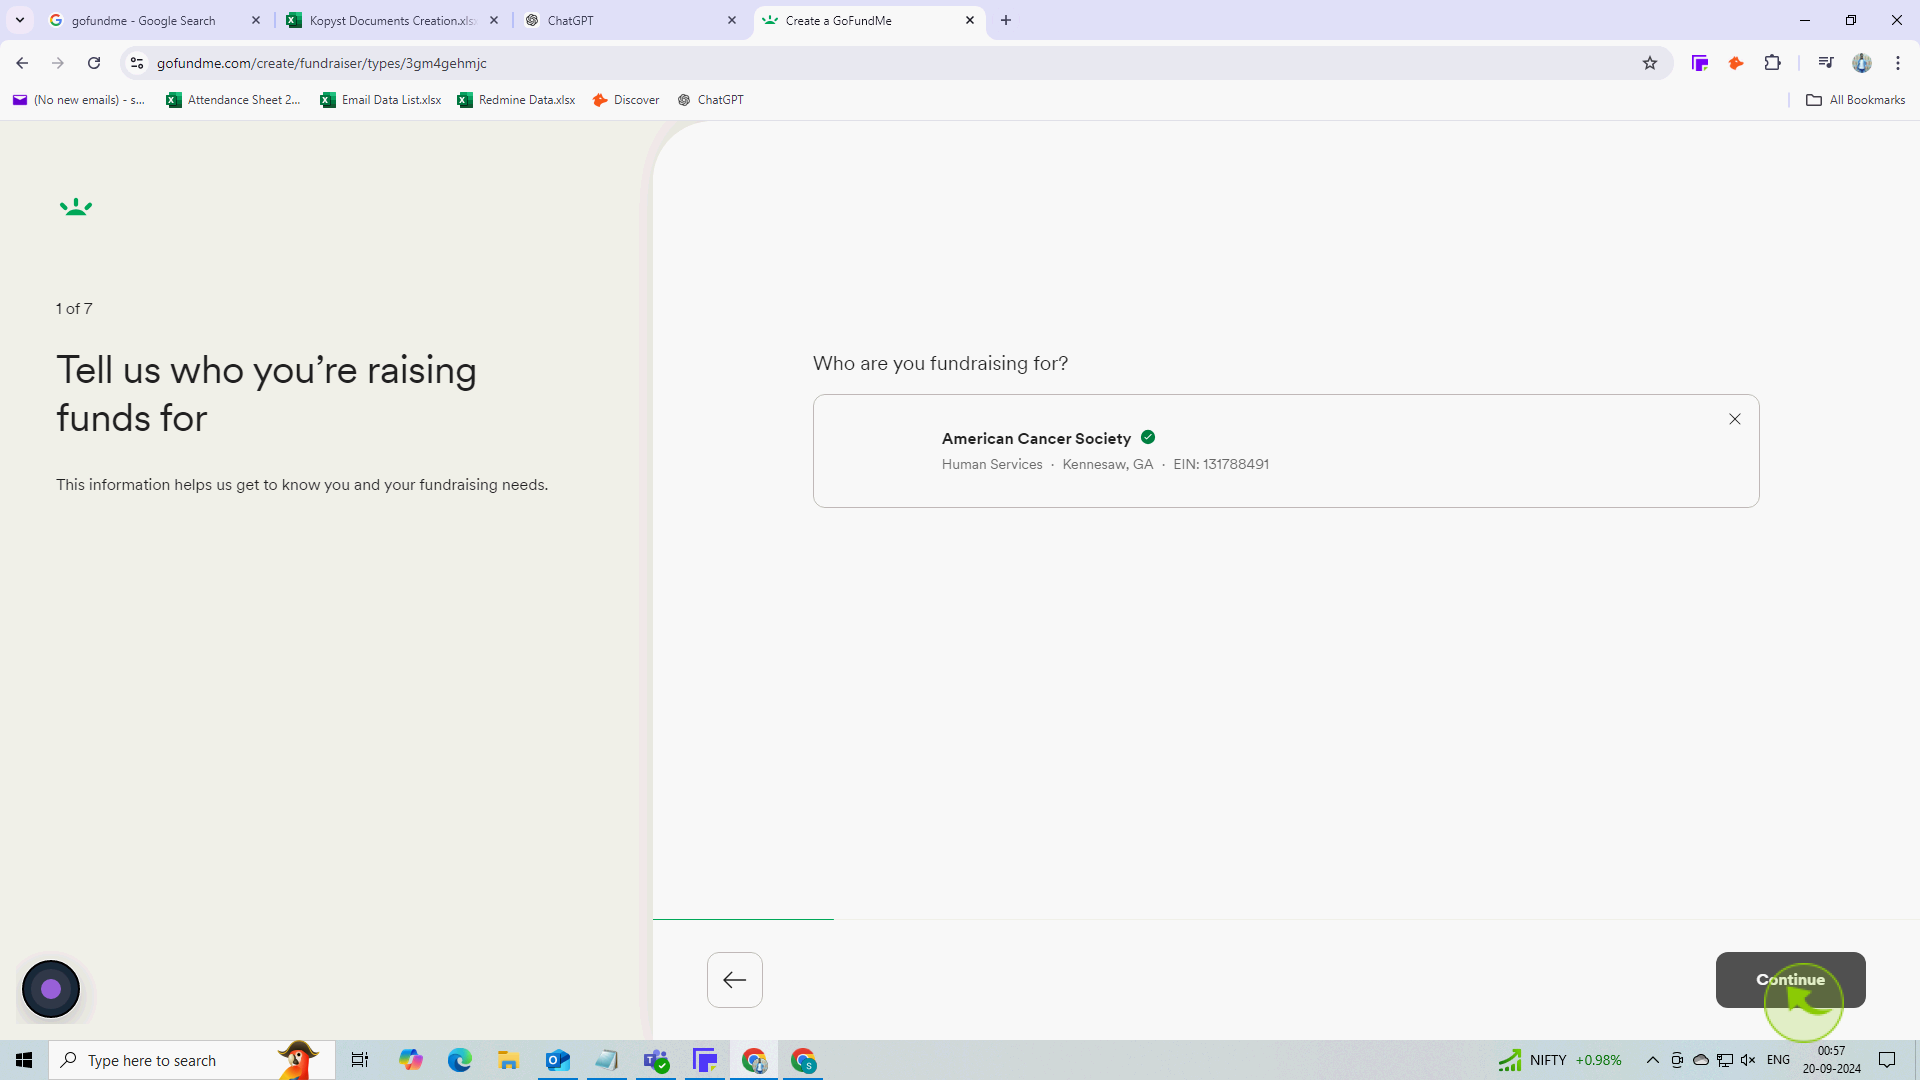Open Microsoft Edge from the taskbar
The width and height of the screenshot is (1920, 1080).
click(x=460, y=1060)
